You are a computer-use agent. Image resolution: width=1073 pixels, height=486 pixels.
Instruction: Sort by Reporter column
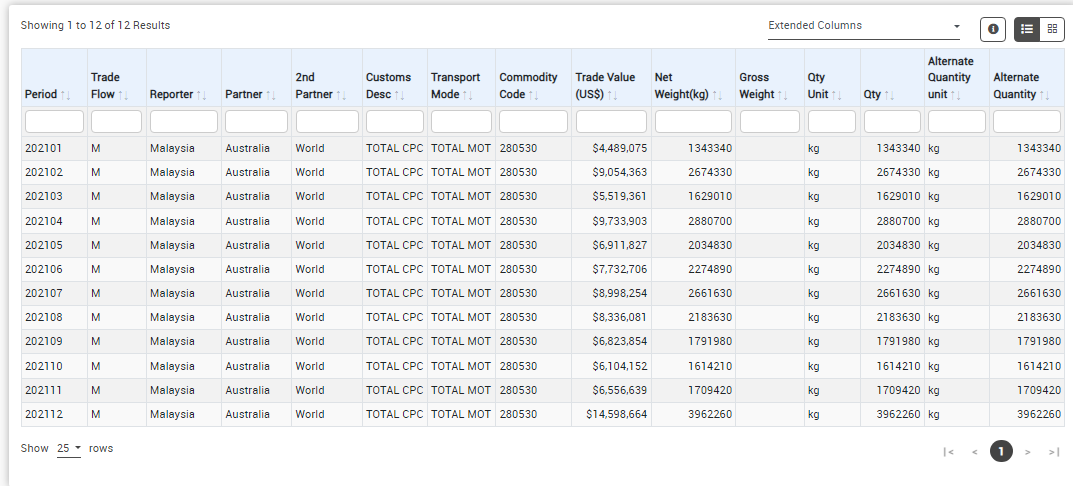point(202,95)
